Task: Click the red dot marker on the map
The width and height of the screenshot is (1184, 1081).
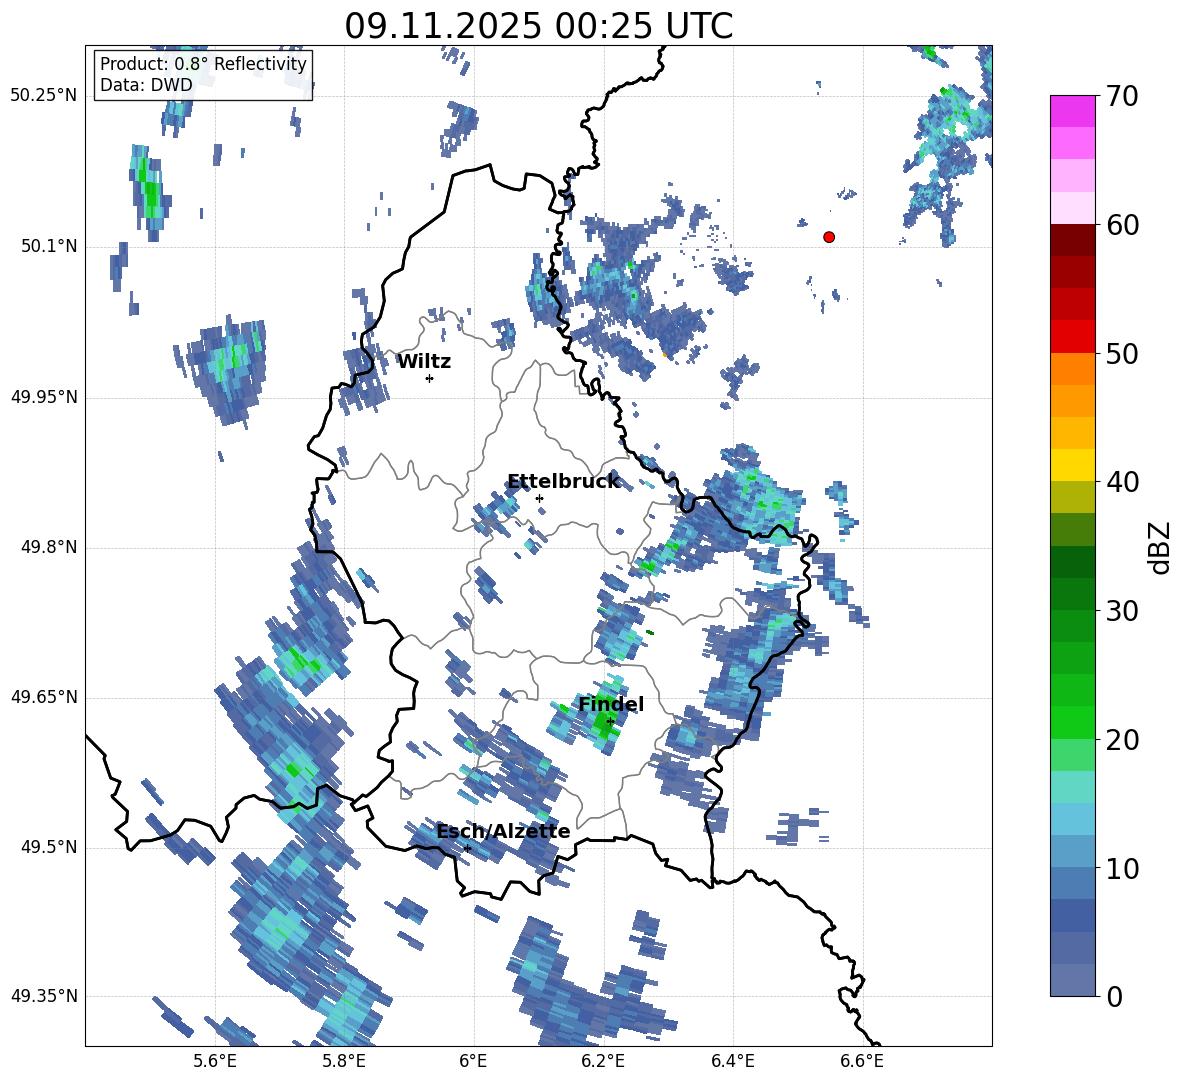Action: pos(829,237)
